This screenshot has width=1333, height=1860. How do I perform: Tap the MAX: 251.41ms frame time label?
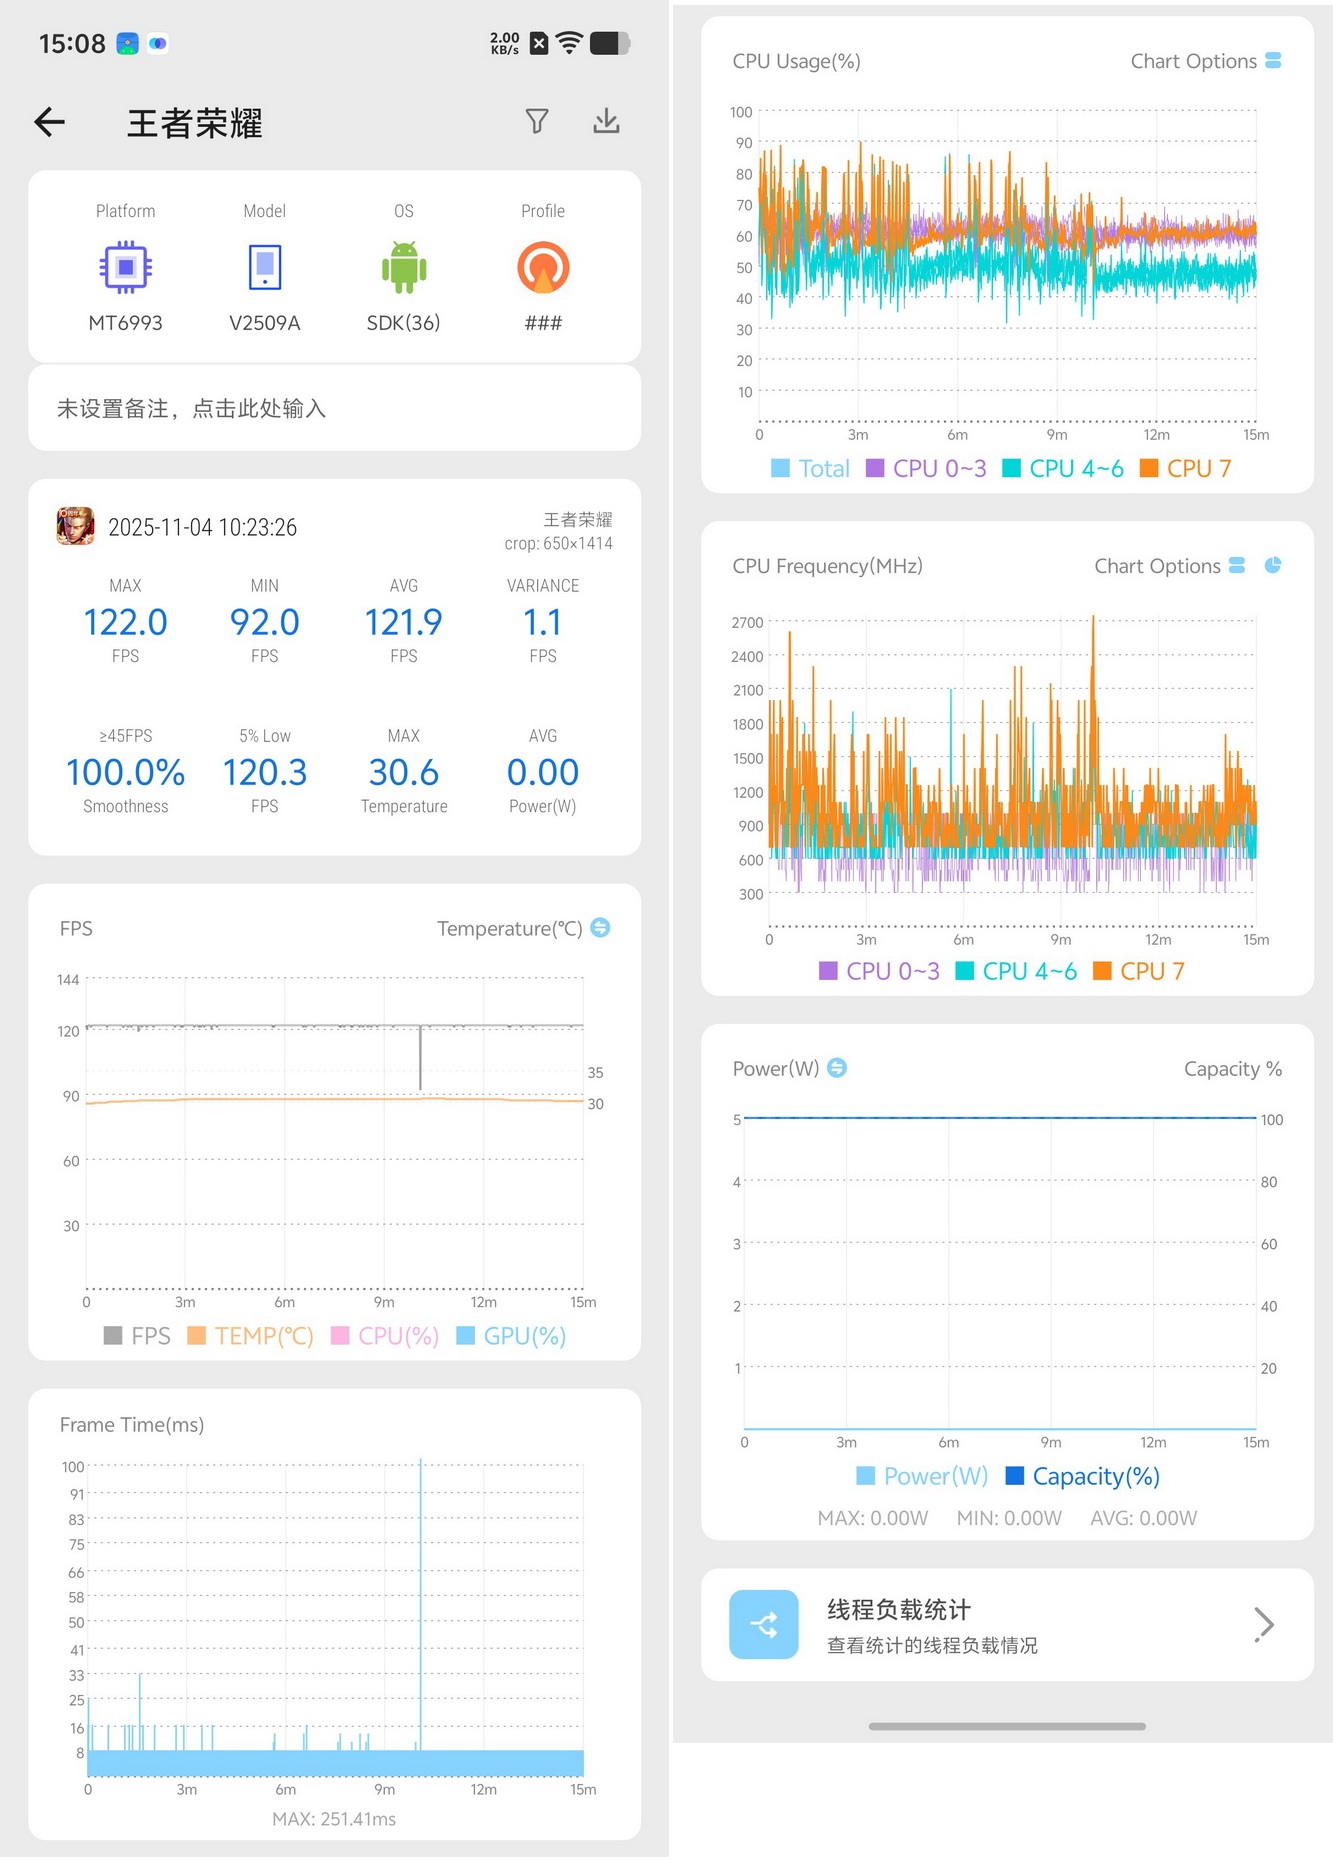[x=334, y=1819]
